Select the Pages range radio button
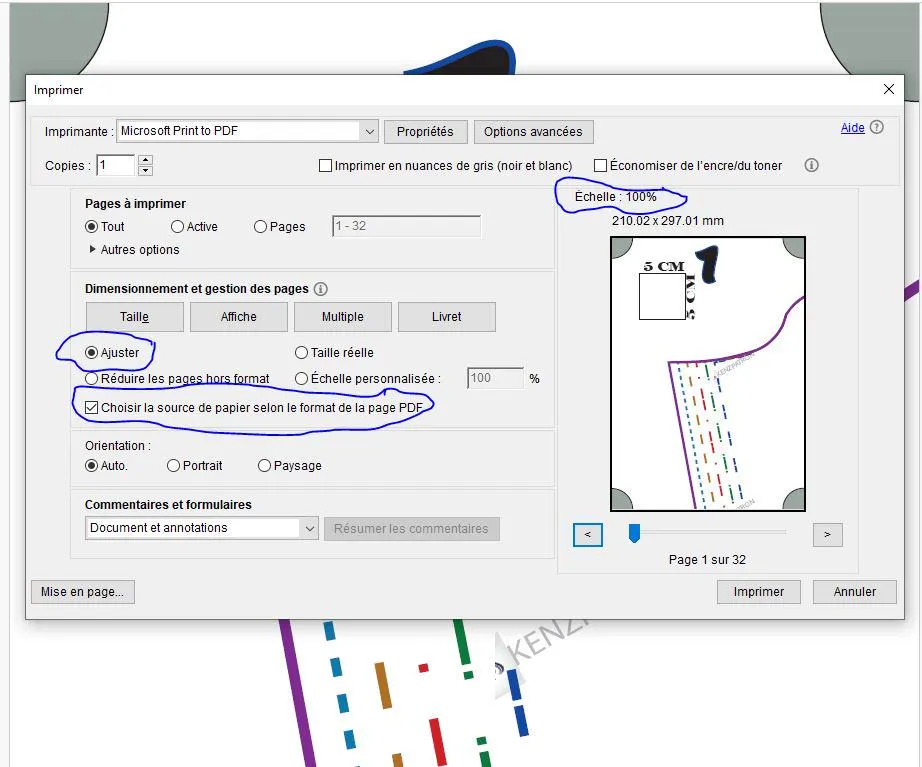 coord(260,226)
